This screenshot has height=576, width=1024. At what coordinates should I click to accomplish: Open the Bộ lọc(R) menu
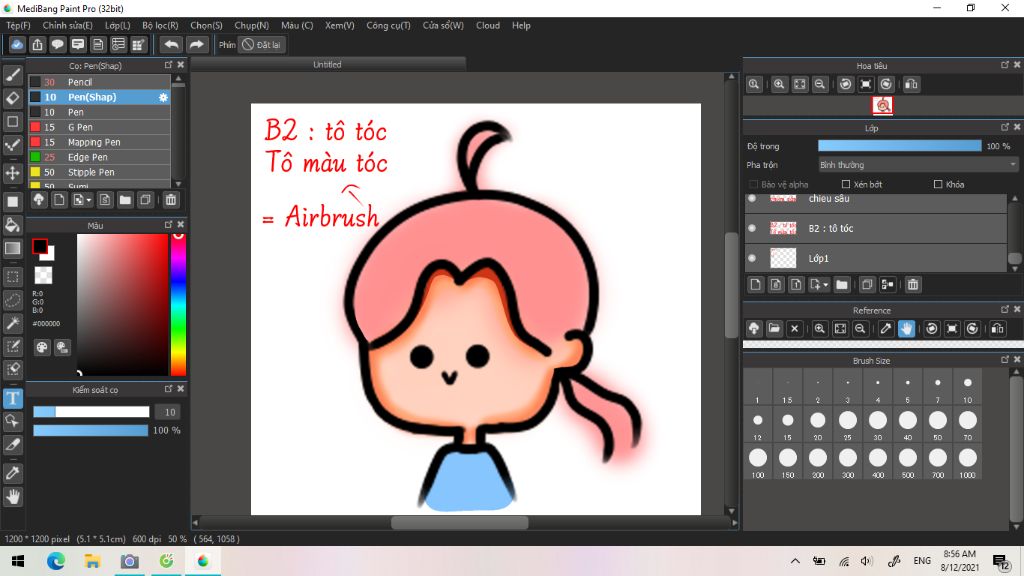point(160,25)
